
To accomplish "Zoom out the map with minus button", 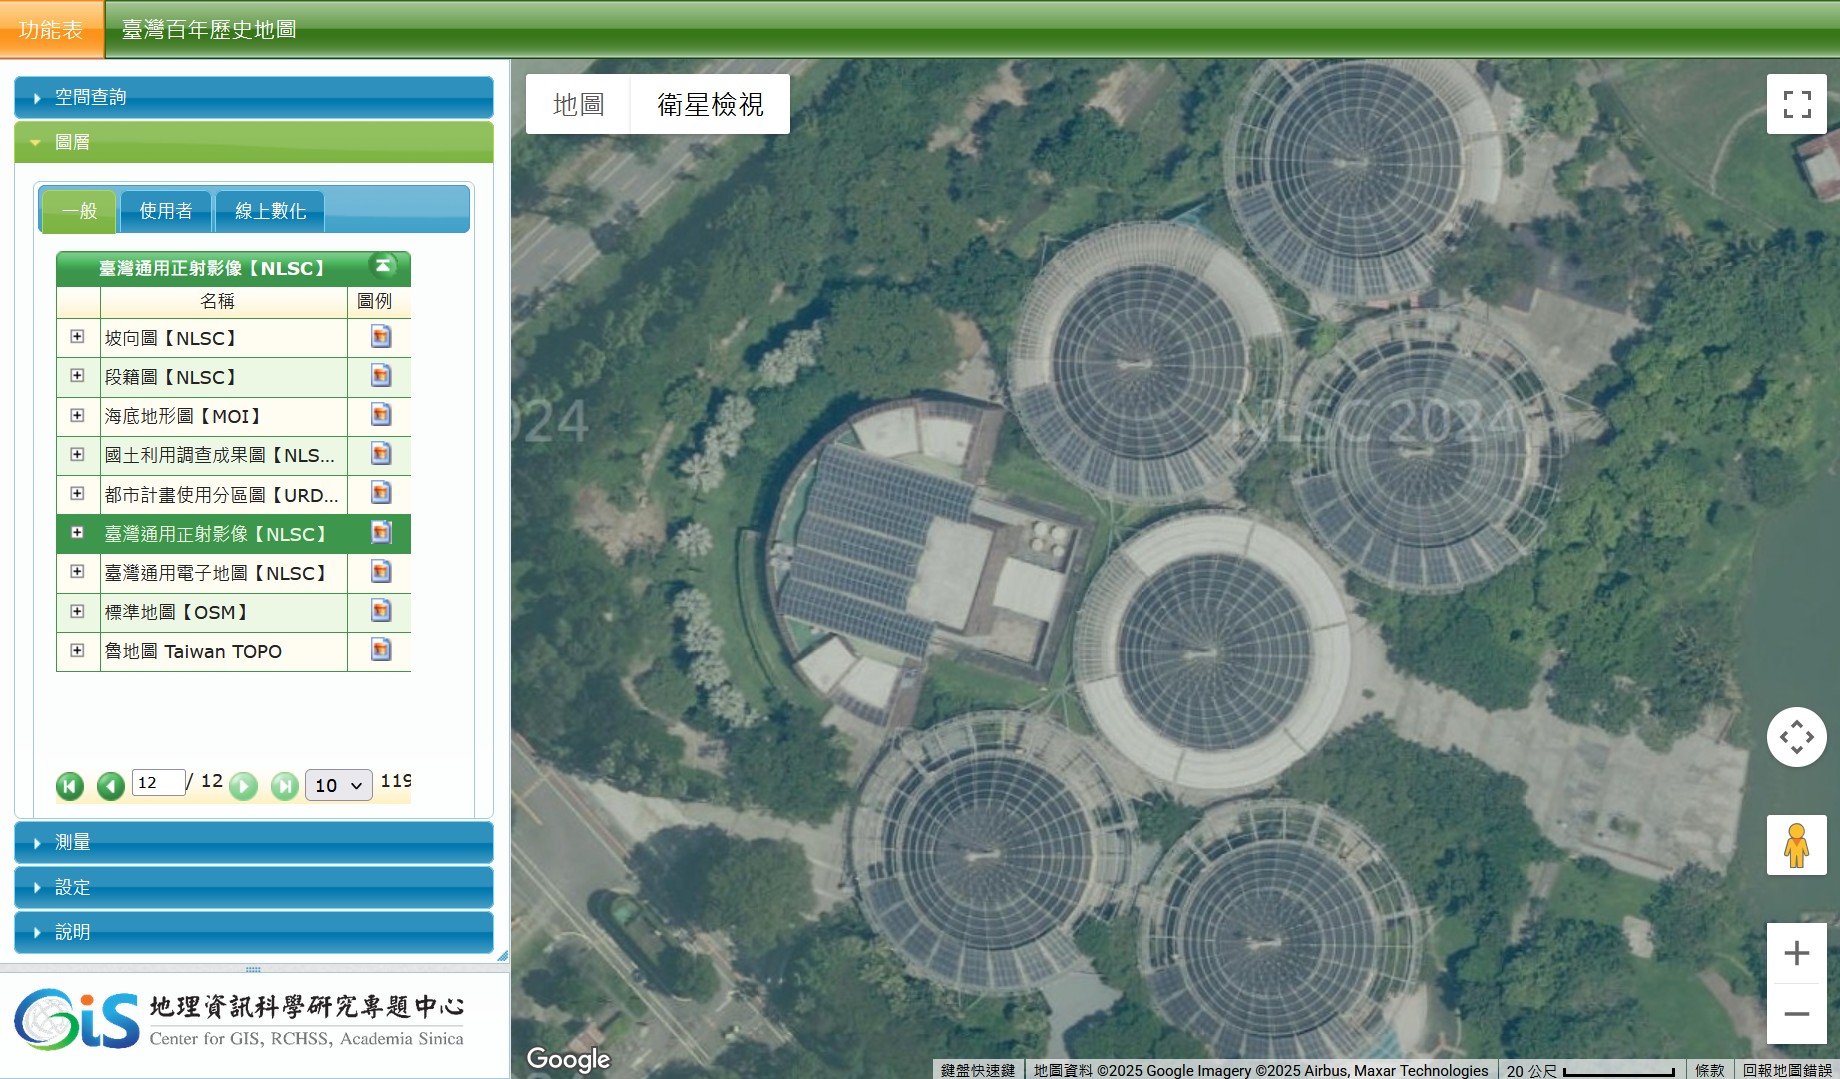I will click(x=1796, y=1014).
